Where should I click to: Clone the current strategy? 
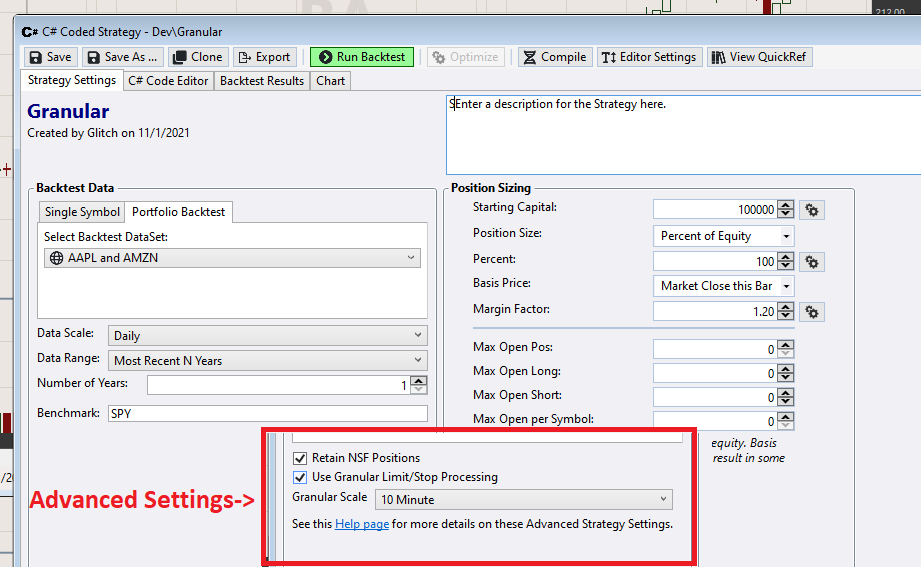pyautogui.click(x=197, y=57)
